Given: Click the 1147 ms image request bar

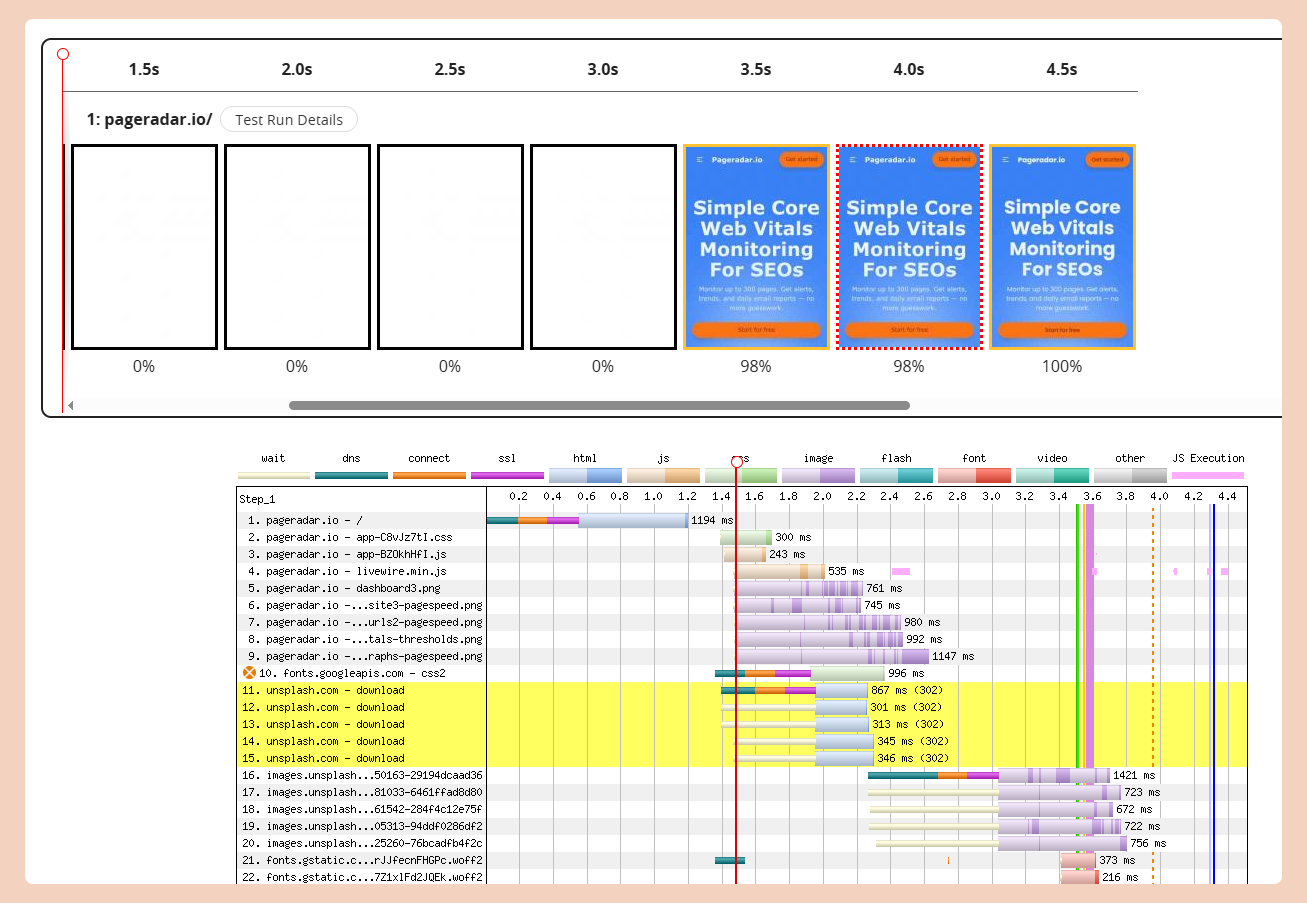Looking at the screenshot, I should tap(832, 657).
